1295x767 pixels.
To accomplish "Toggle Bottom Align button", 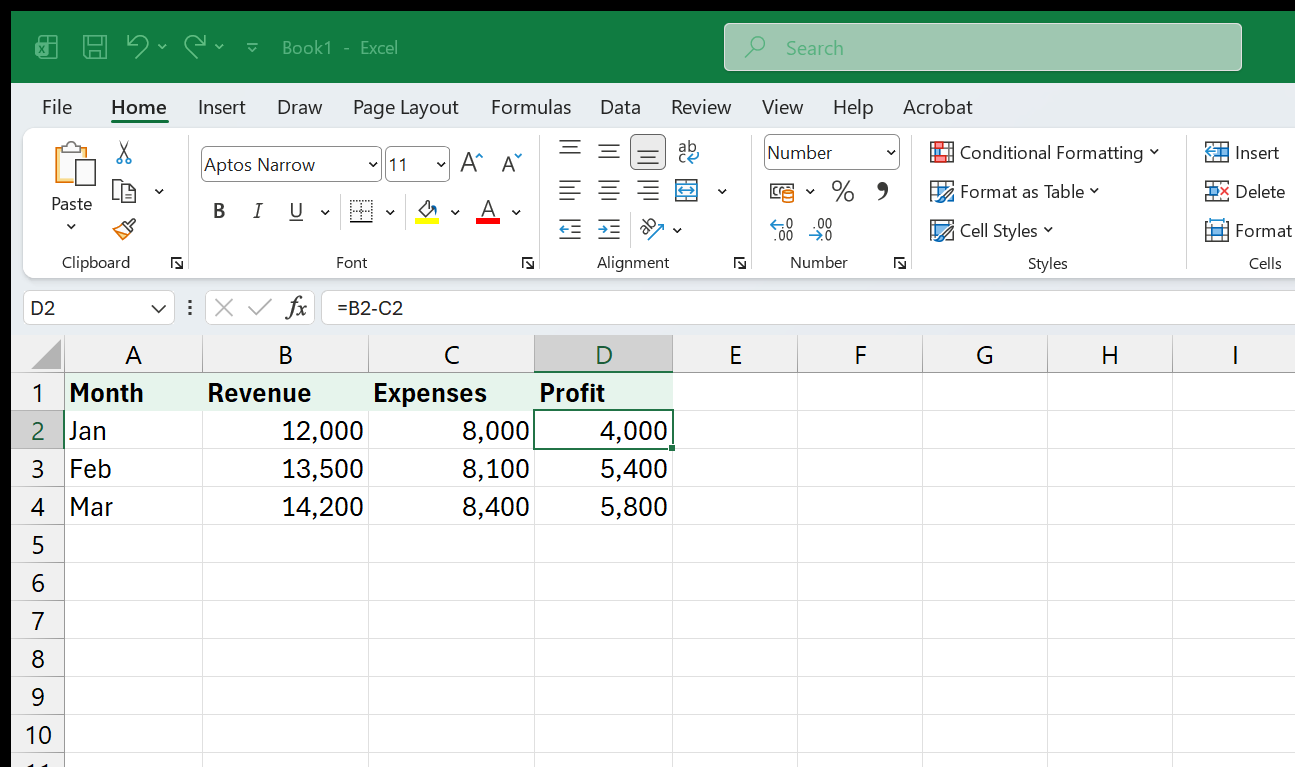I will coord(648,152).
